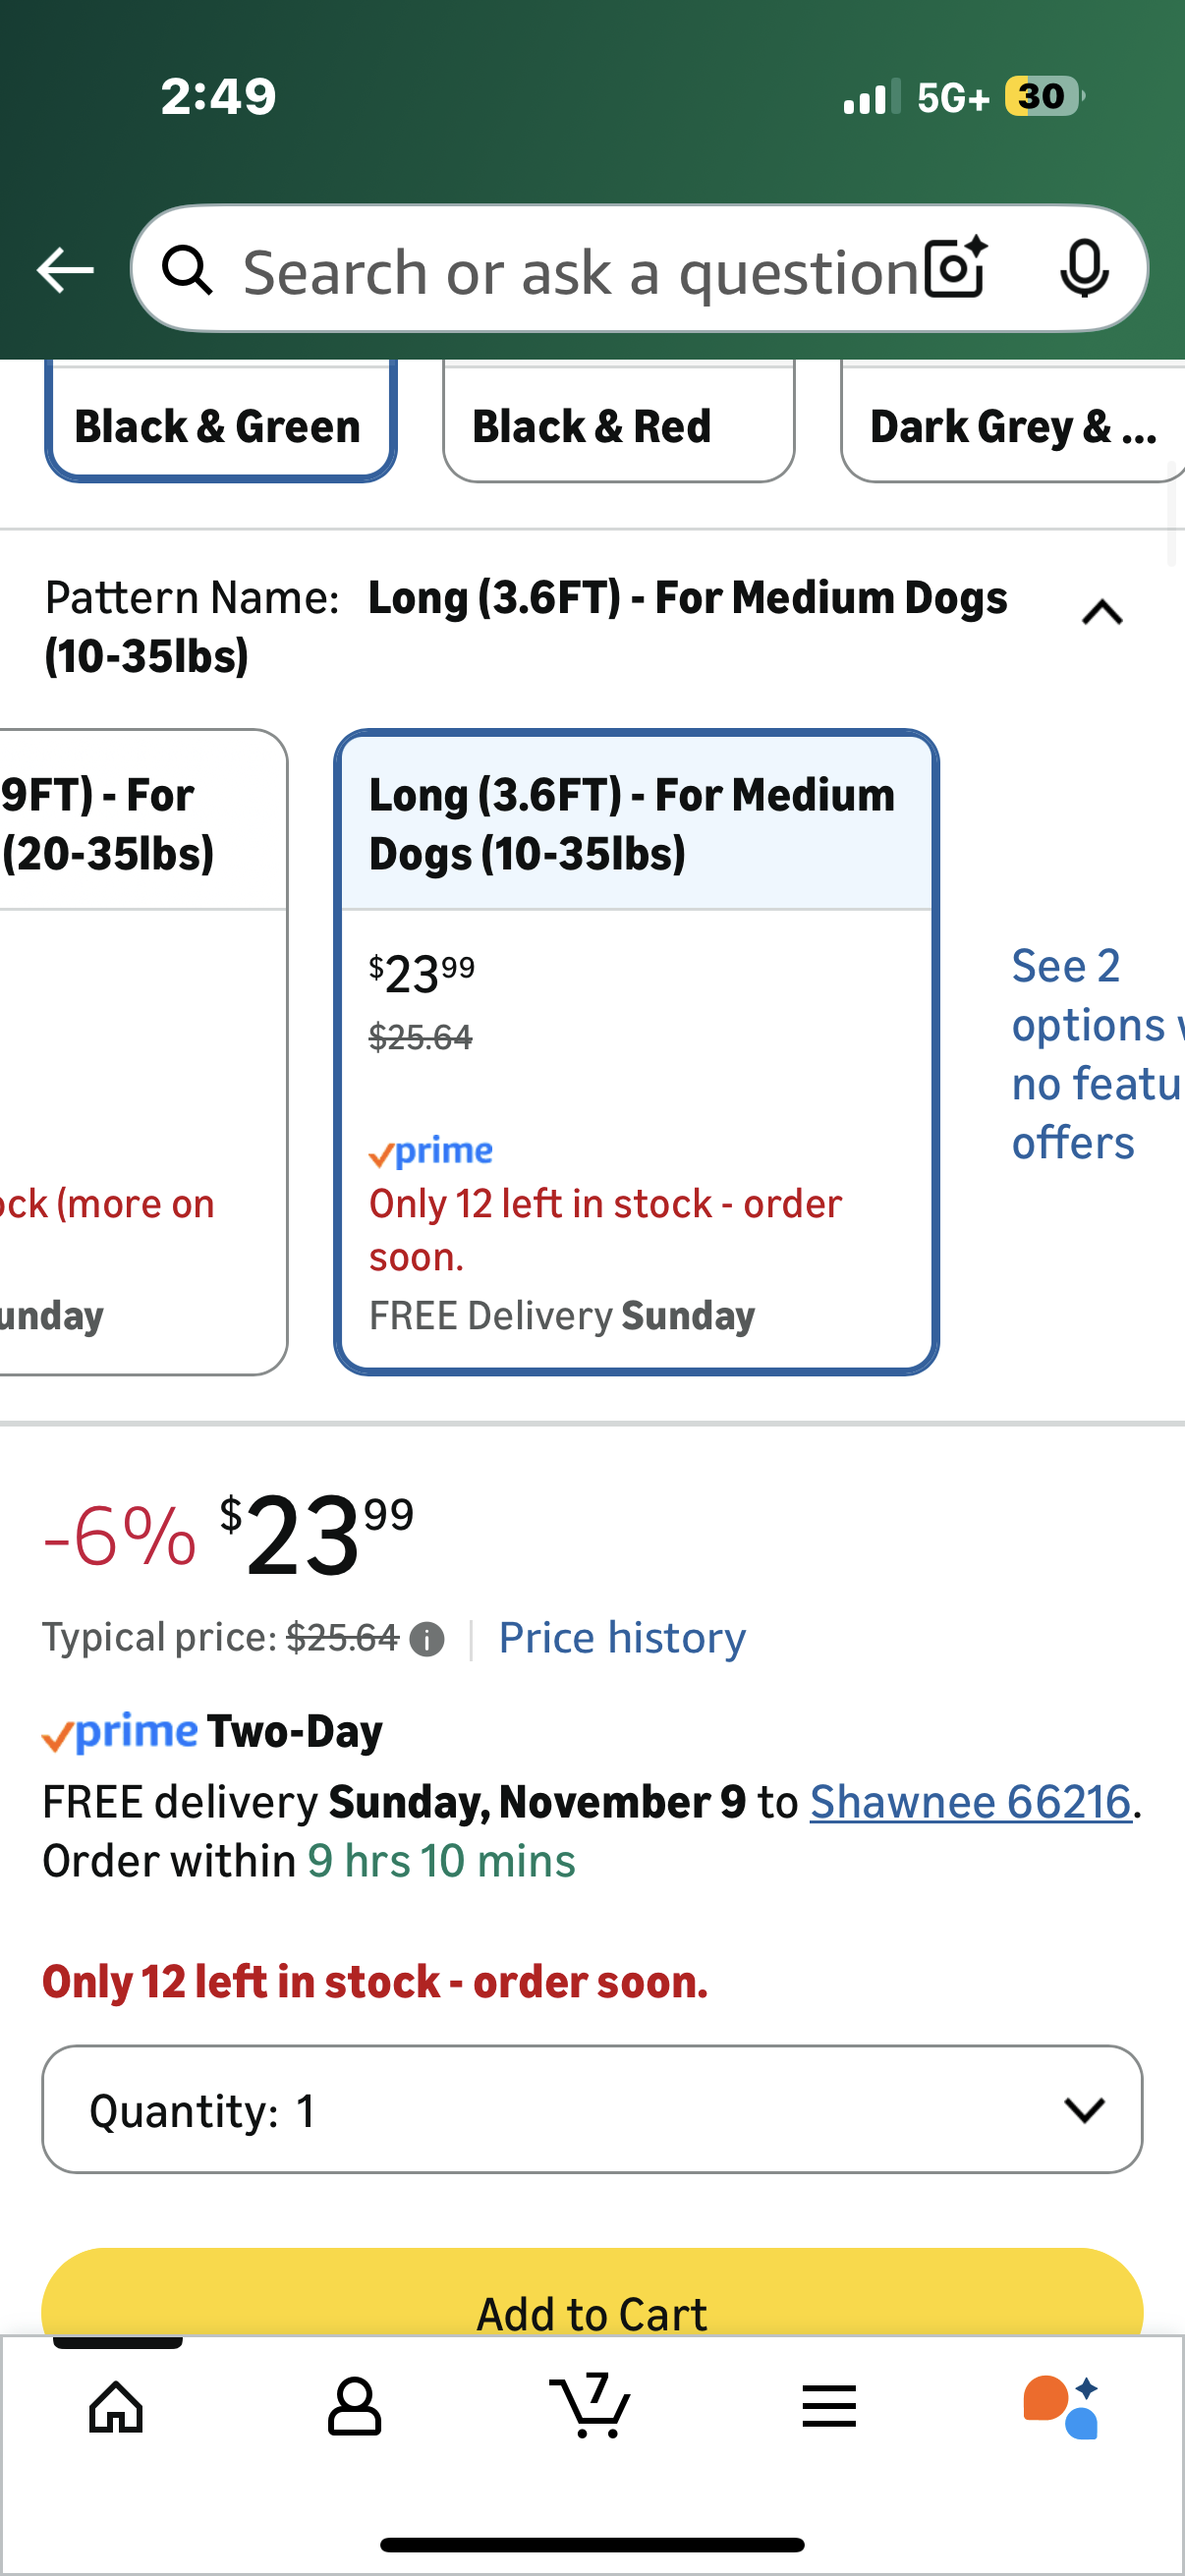The image size is (1185, 2576).
Task: Select the Black & Green color option
Action: 220,426
